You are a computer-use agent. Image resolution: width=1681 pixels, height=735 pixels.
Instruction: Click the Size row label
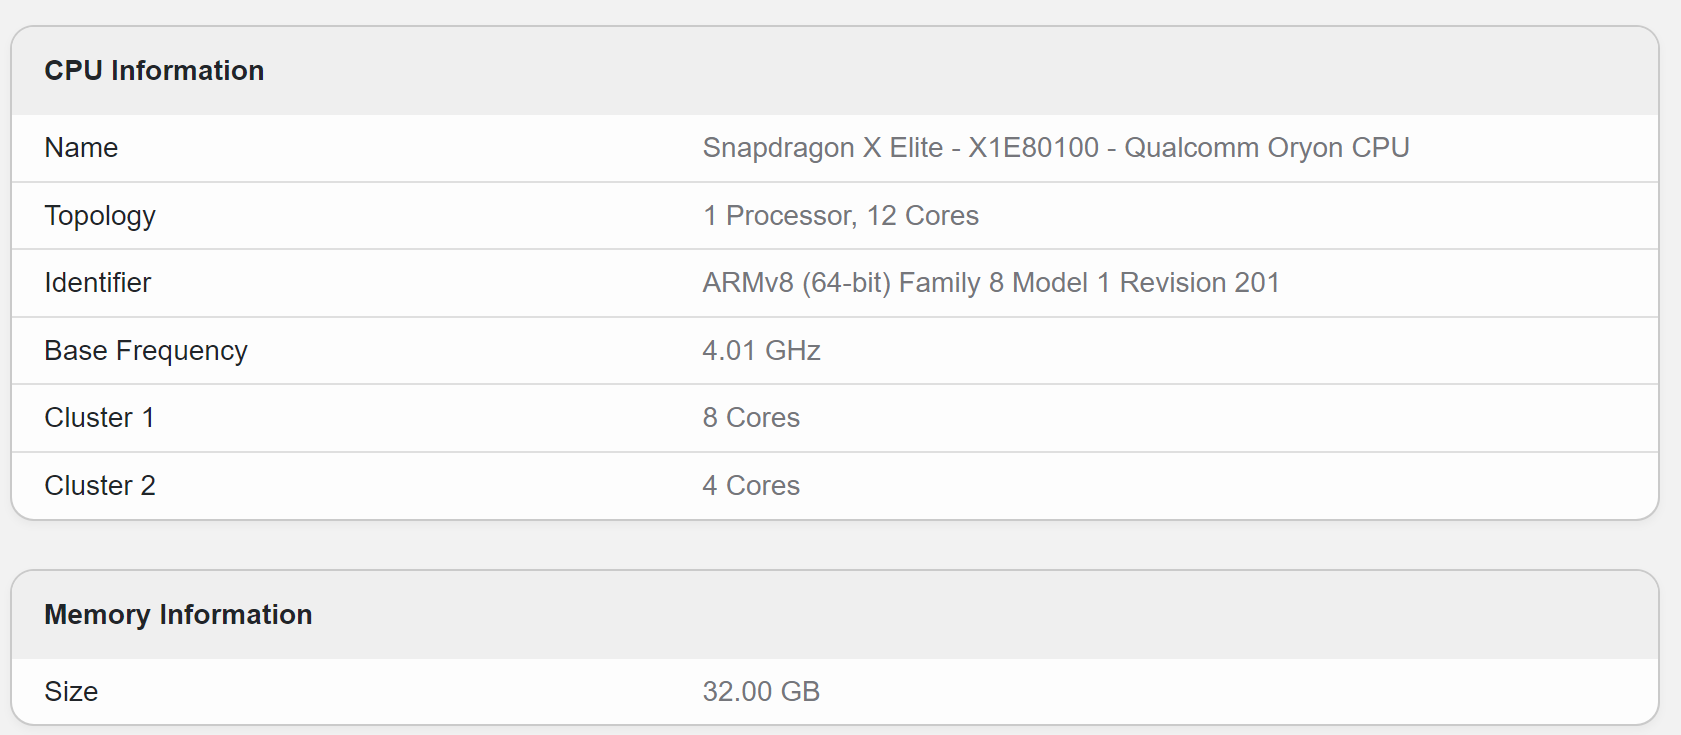71,692
